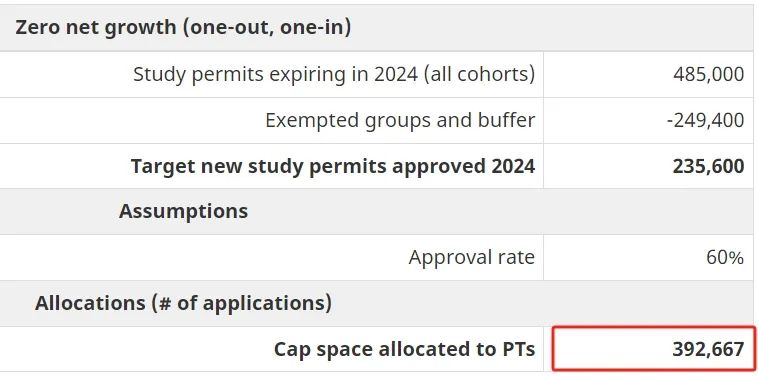Click the word 'Zero' in header
This screenshot has width=758, height=376.
tap(37, 28)
